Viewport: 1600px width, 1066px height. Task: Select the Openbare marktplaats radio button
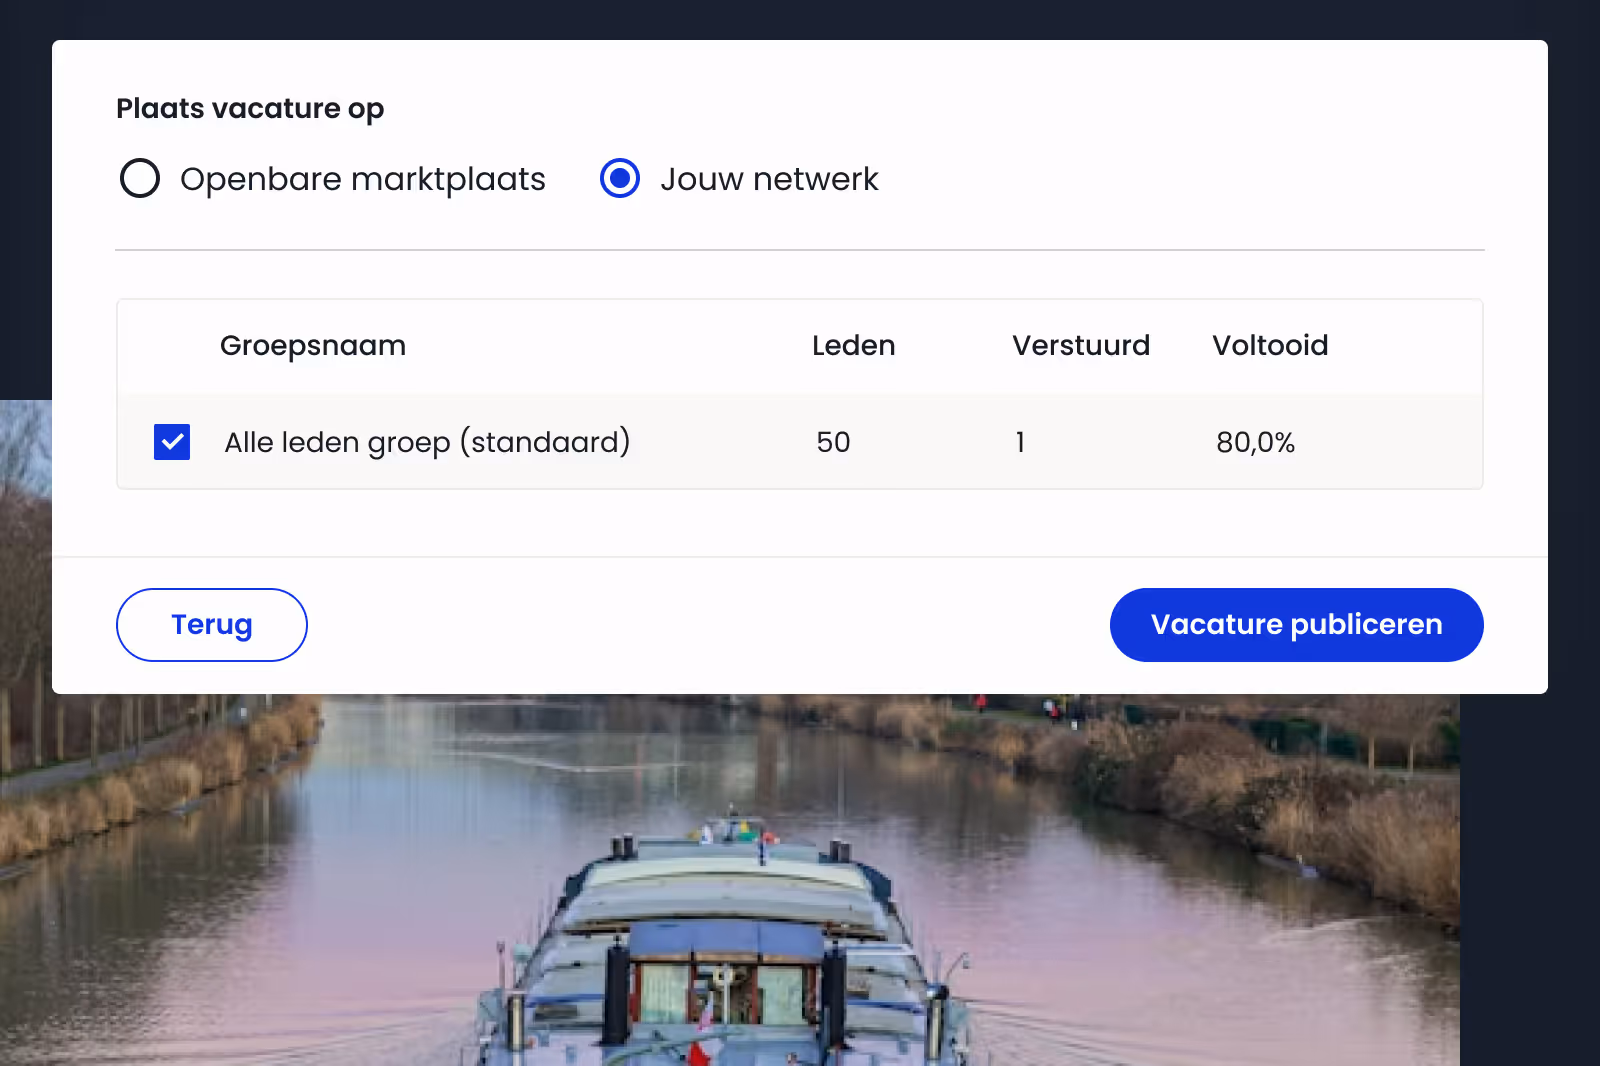(140, 179)
